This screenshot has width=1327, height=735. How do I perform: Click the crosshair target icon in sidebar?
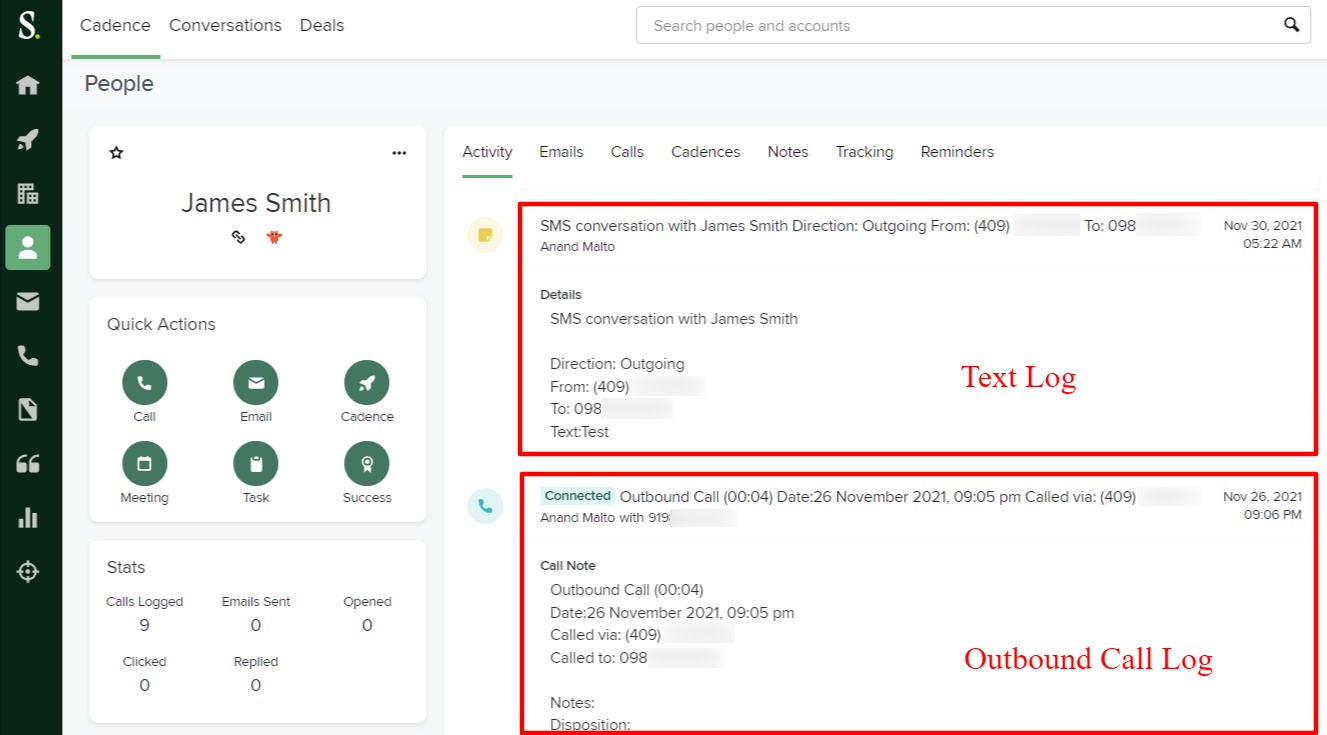click(x=28, y=571)
